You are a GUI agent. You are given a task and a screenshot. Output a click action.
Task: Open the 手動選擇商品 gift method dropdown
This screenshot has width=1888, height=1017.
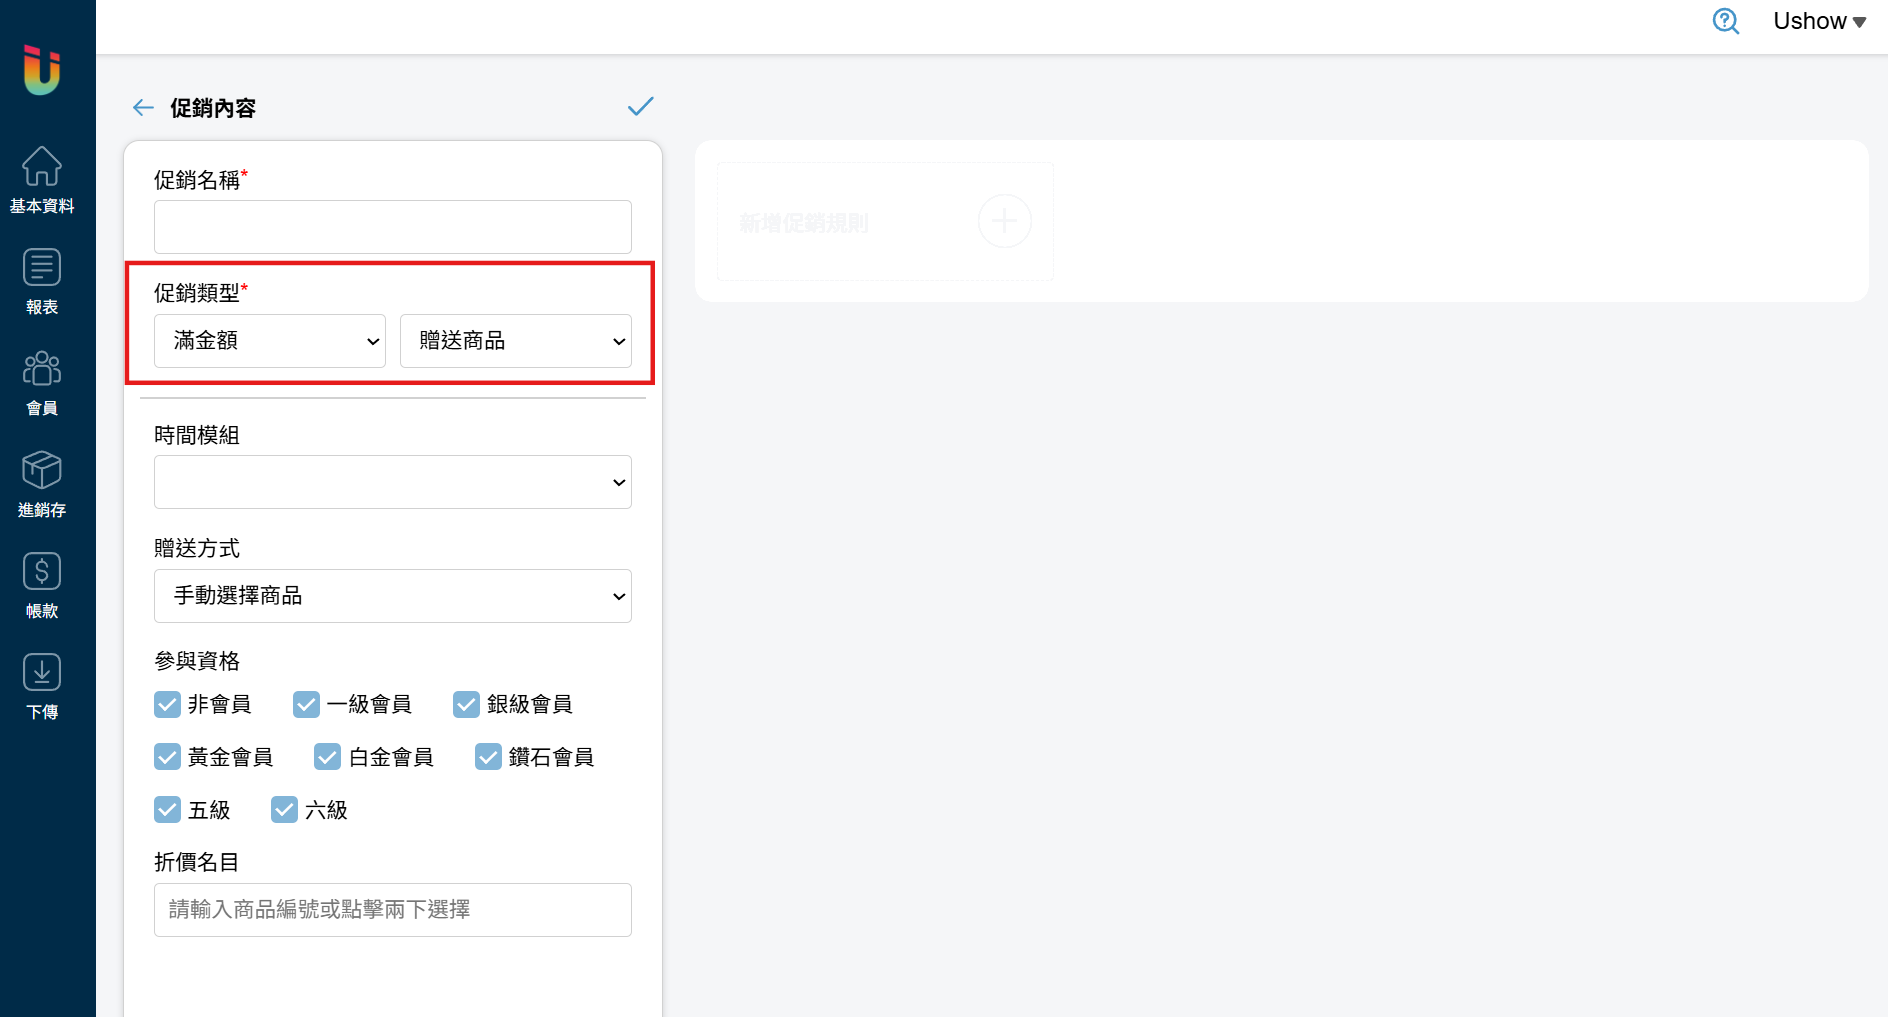pyautogui.click(x=393, y=596)
